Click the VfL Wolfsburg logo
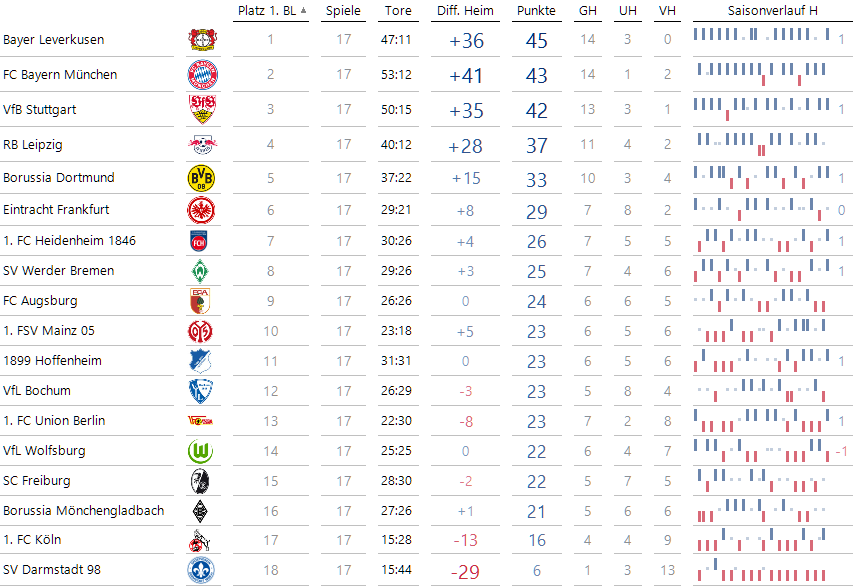 pos(202,451)
